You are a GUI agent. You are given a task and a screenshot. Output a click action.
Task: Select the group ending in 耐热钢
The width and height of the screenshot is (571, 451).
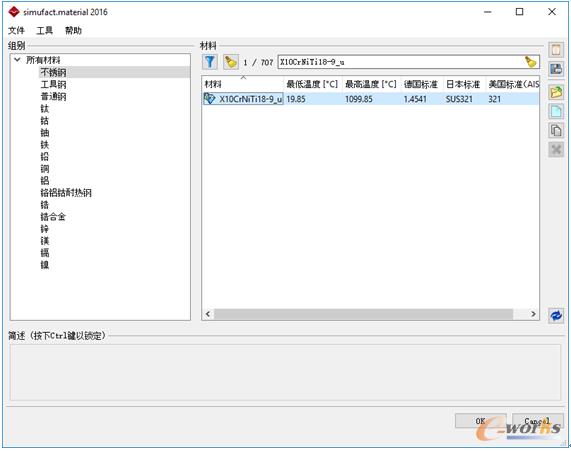[x=66, y=193]
